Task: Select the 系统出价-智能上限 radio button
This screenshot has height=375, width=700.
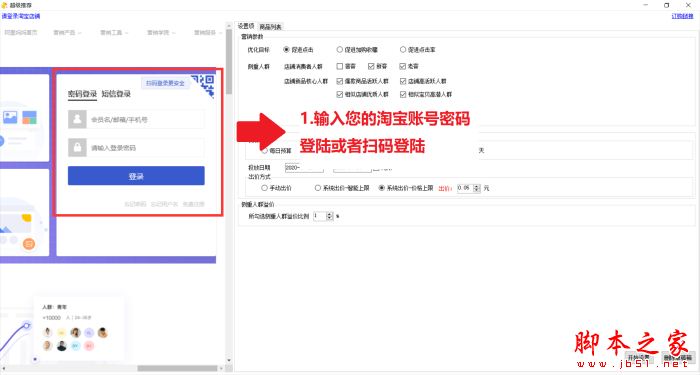Action: pyautogui.click(x=318, y=188)
